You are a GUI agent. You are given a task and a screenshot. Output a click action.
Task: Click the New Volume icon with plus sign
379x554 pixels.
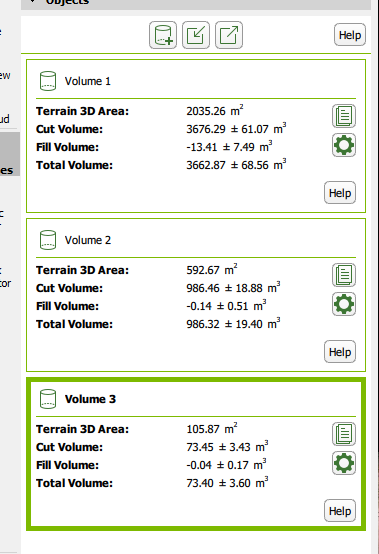[x=163, y=35]
